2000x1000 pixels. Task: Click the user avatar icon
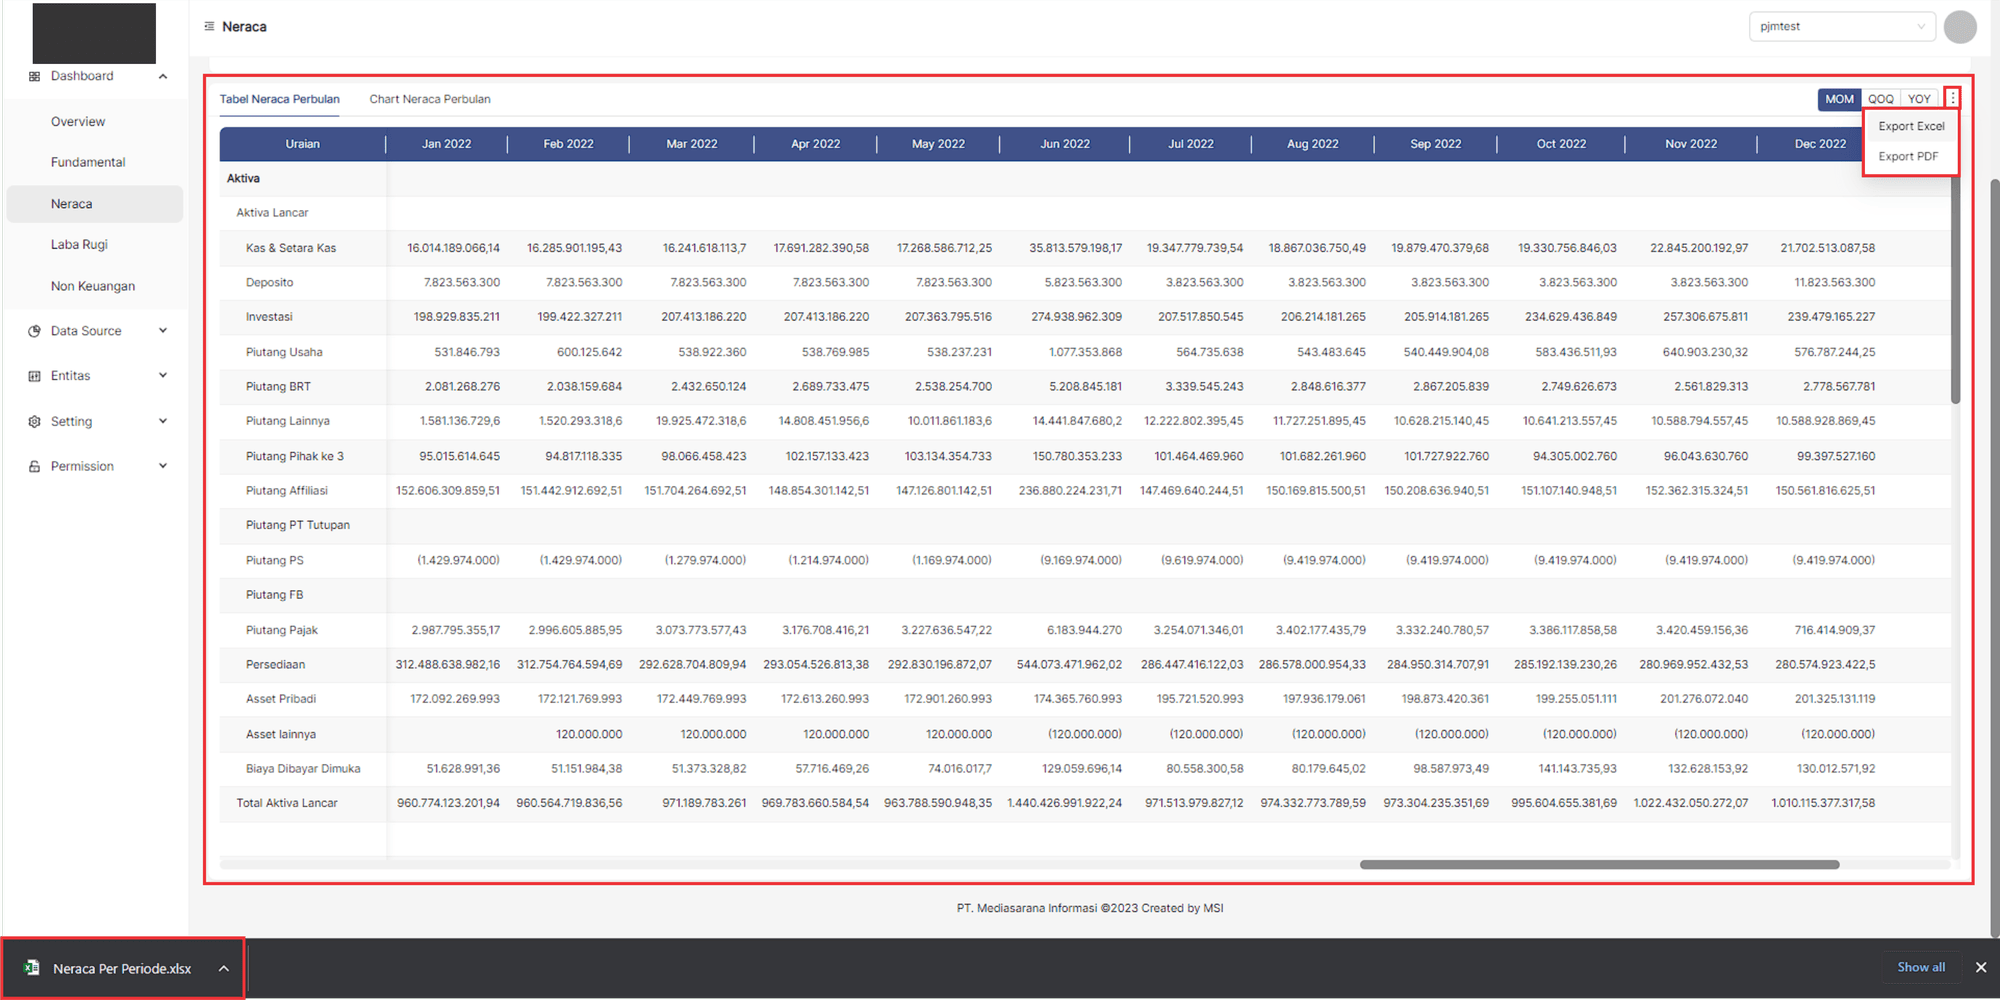point(1959,27)
